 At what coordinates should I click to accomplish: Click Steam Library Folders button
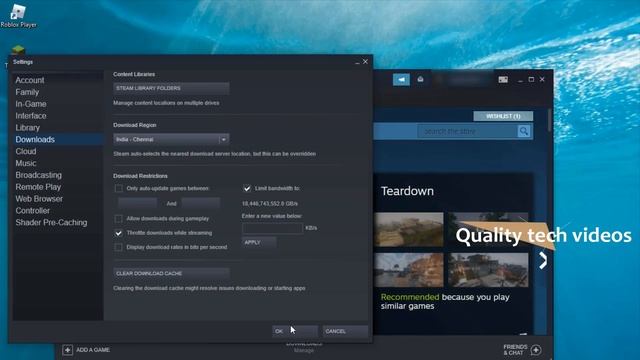click(171, 88)
